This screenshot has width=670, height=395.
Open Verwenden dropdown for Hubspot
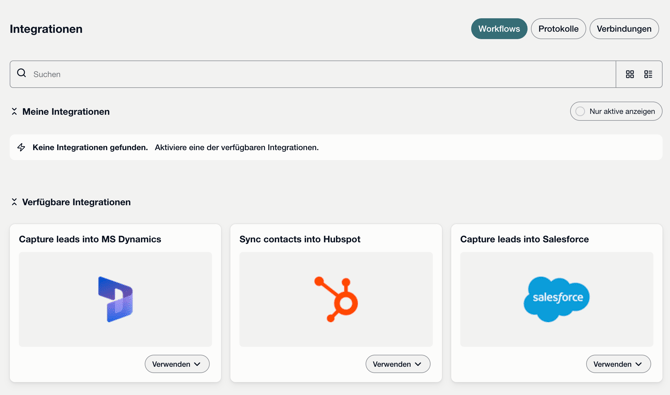[398, 364]
